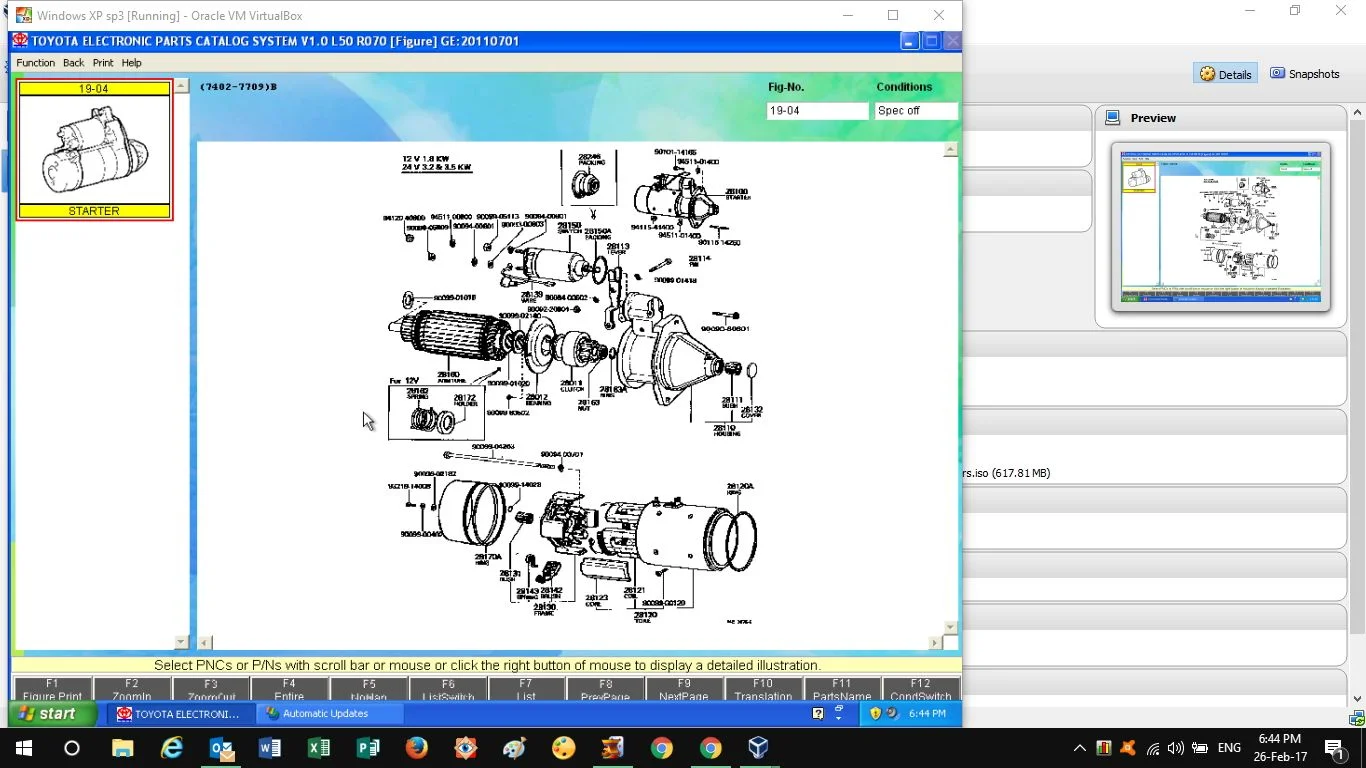Open the paint palette brush app on taskbar
Viewport: 1366px width, 768px height.
click(514, 748)
